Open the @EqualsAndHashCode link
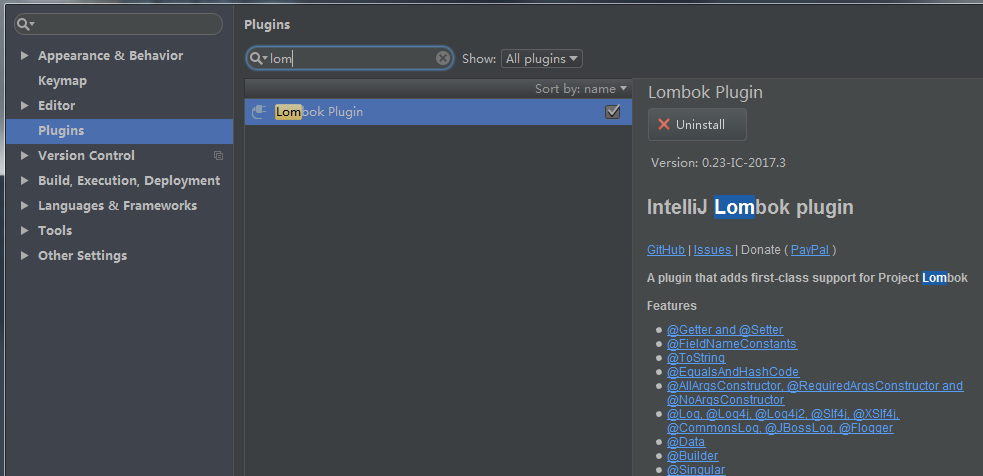983x476 pixels. (733, 372)
